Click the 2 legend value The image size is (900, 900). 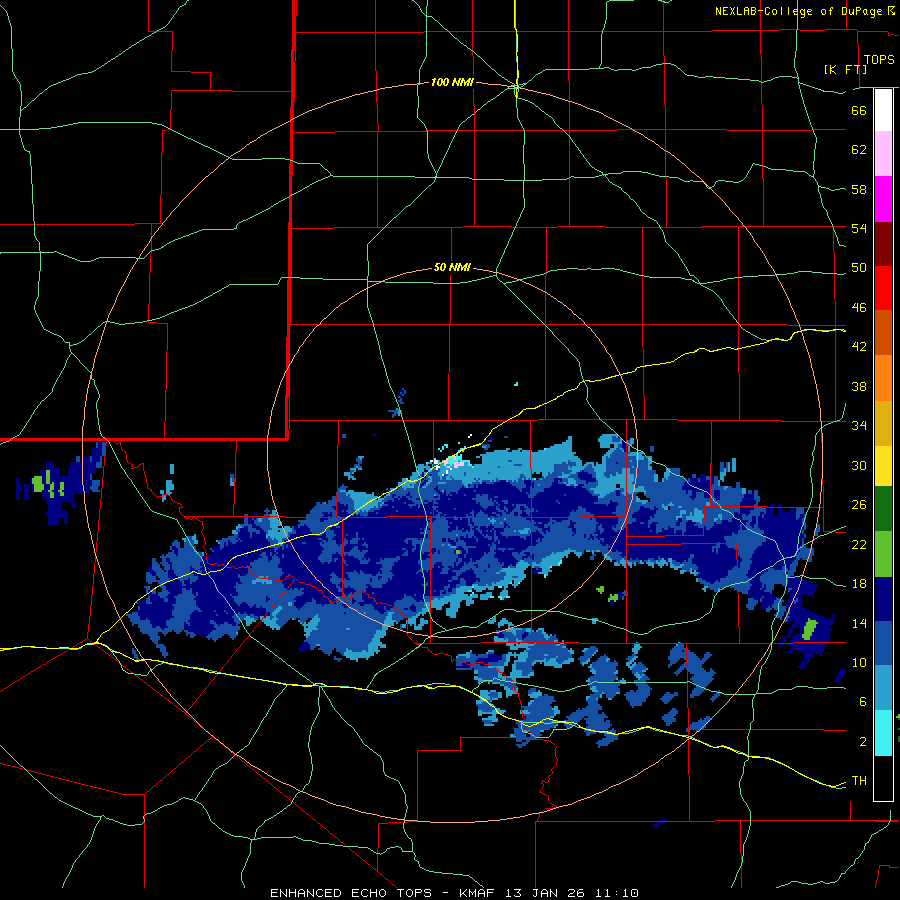[863, 742]
